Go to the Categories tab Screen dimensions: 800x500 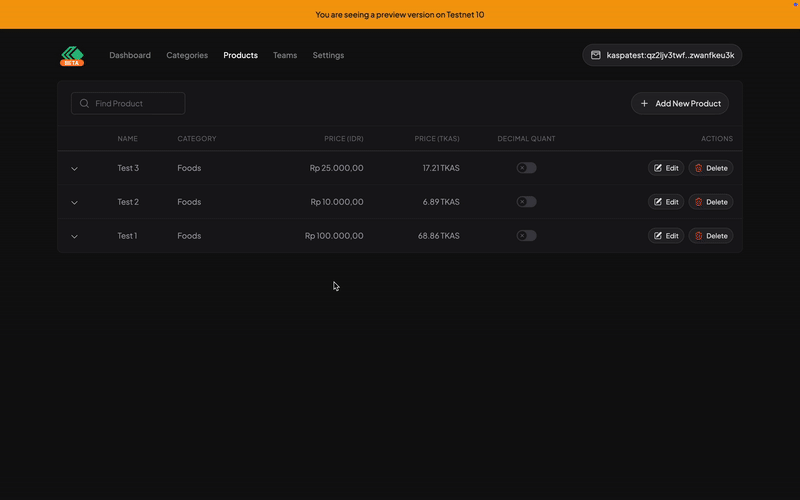187,56
